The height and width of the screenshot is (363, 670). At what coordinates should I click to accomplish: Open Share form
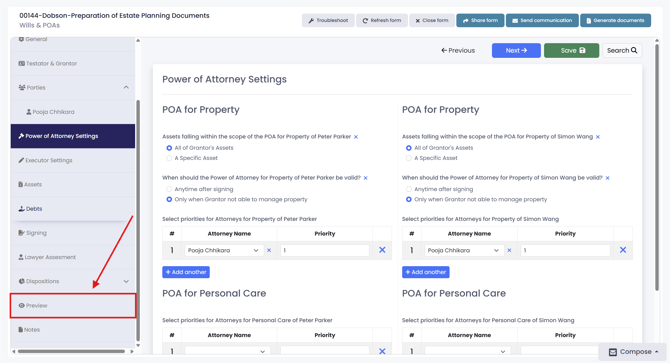[480, 20]
